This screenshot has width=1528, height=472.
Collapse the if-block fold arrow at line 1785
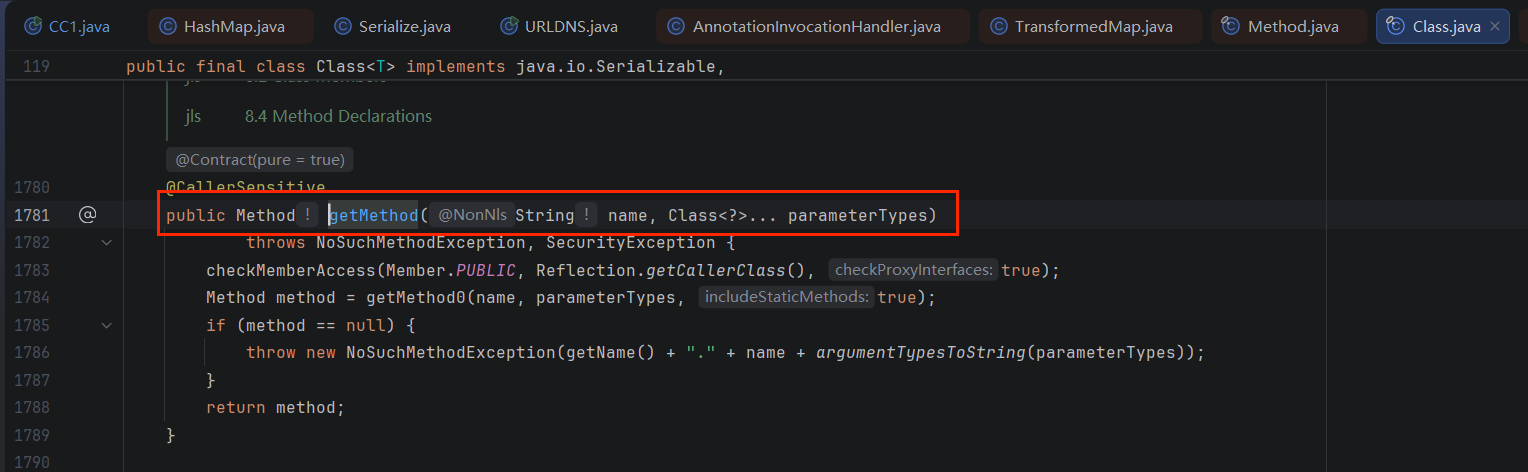click(x=106, y=325)
